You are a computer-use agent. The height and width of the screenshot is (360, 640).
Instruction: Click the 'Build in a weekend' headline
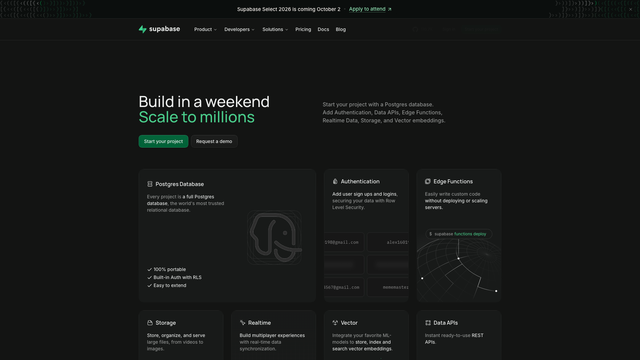pyautogui.click(x=204, y=102)
